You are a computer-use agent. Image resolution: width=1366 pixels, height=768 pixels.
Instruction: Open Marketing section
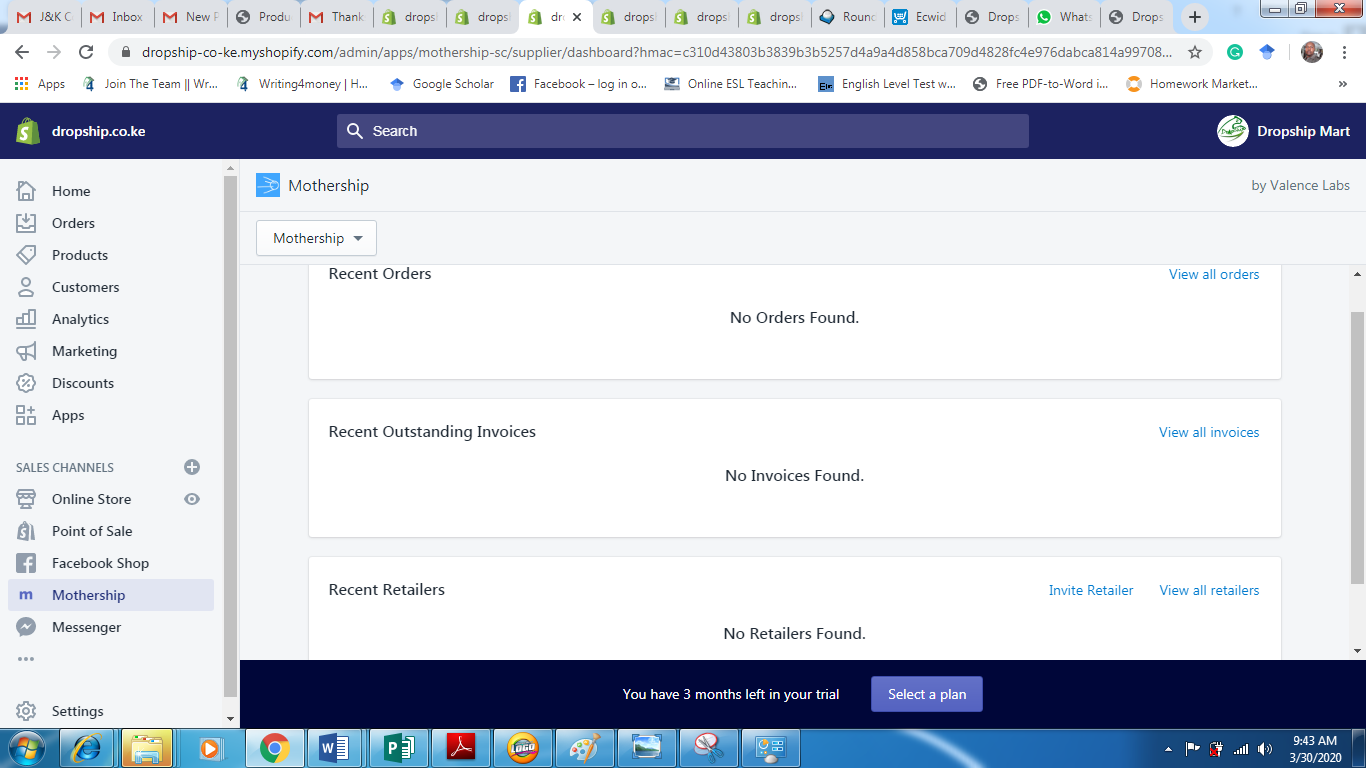pyautogui.click(x=84, y=351)
